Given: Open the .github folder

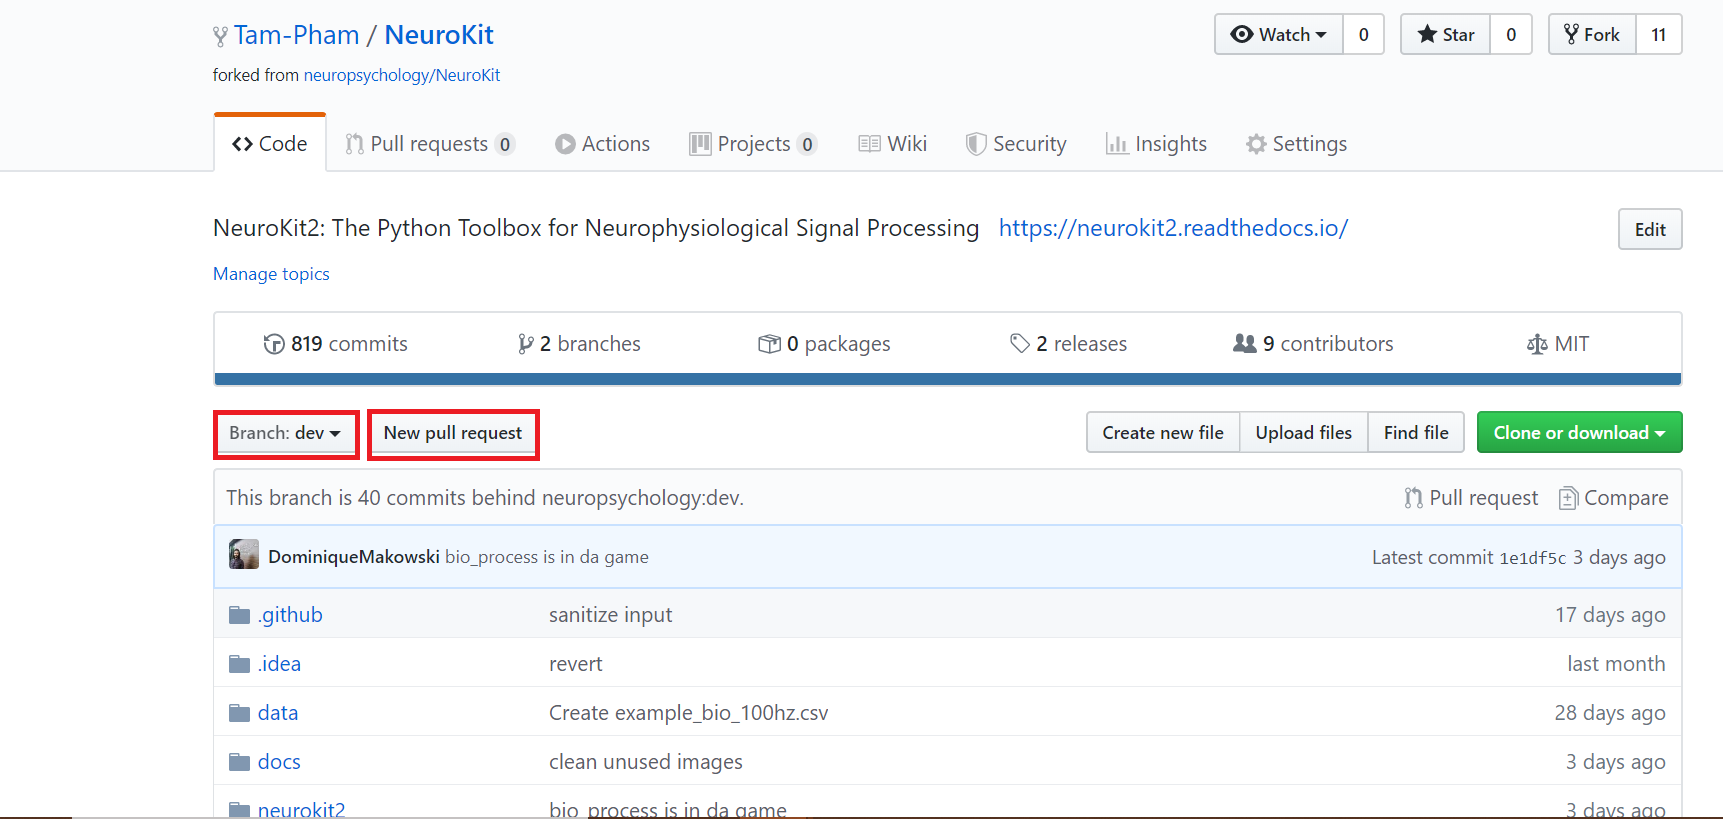Looking at the screenshot, I should (290, 615).
